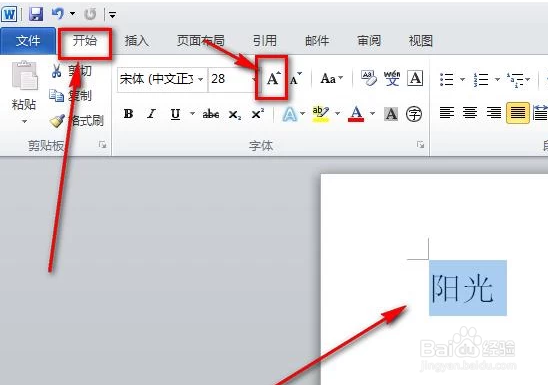
Task: Open Customize Quick Access Toolbar dropdown
Action: click(x=112, y=15)
